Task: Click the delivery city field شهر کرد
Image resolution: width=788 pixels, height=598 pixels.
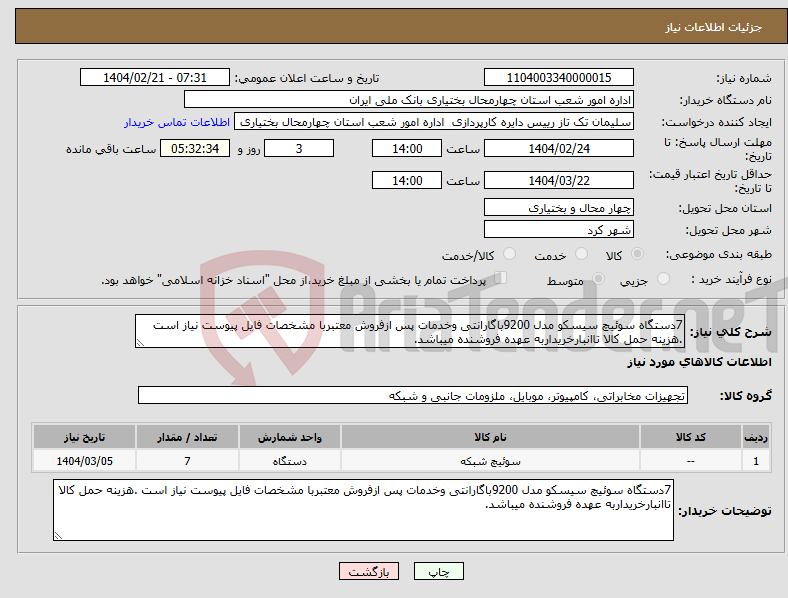Action: click(x=558, y=229)
